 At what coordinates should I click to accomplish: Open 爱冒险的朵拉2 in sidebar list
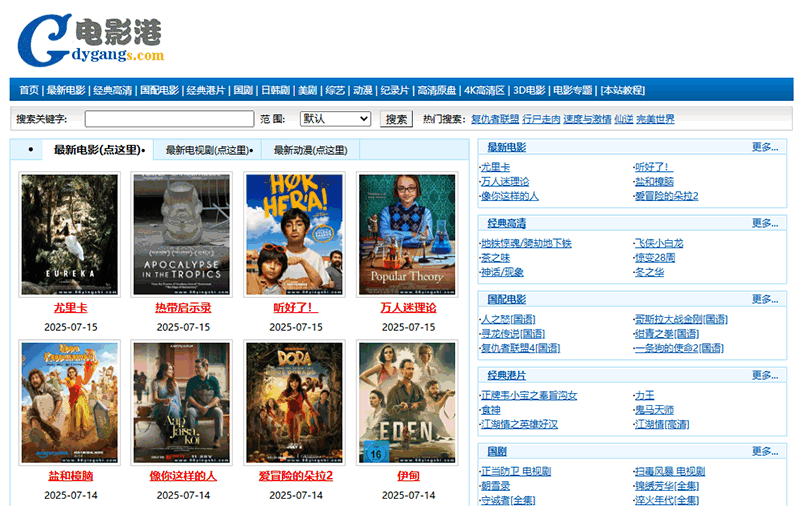(x=666, y=196)
